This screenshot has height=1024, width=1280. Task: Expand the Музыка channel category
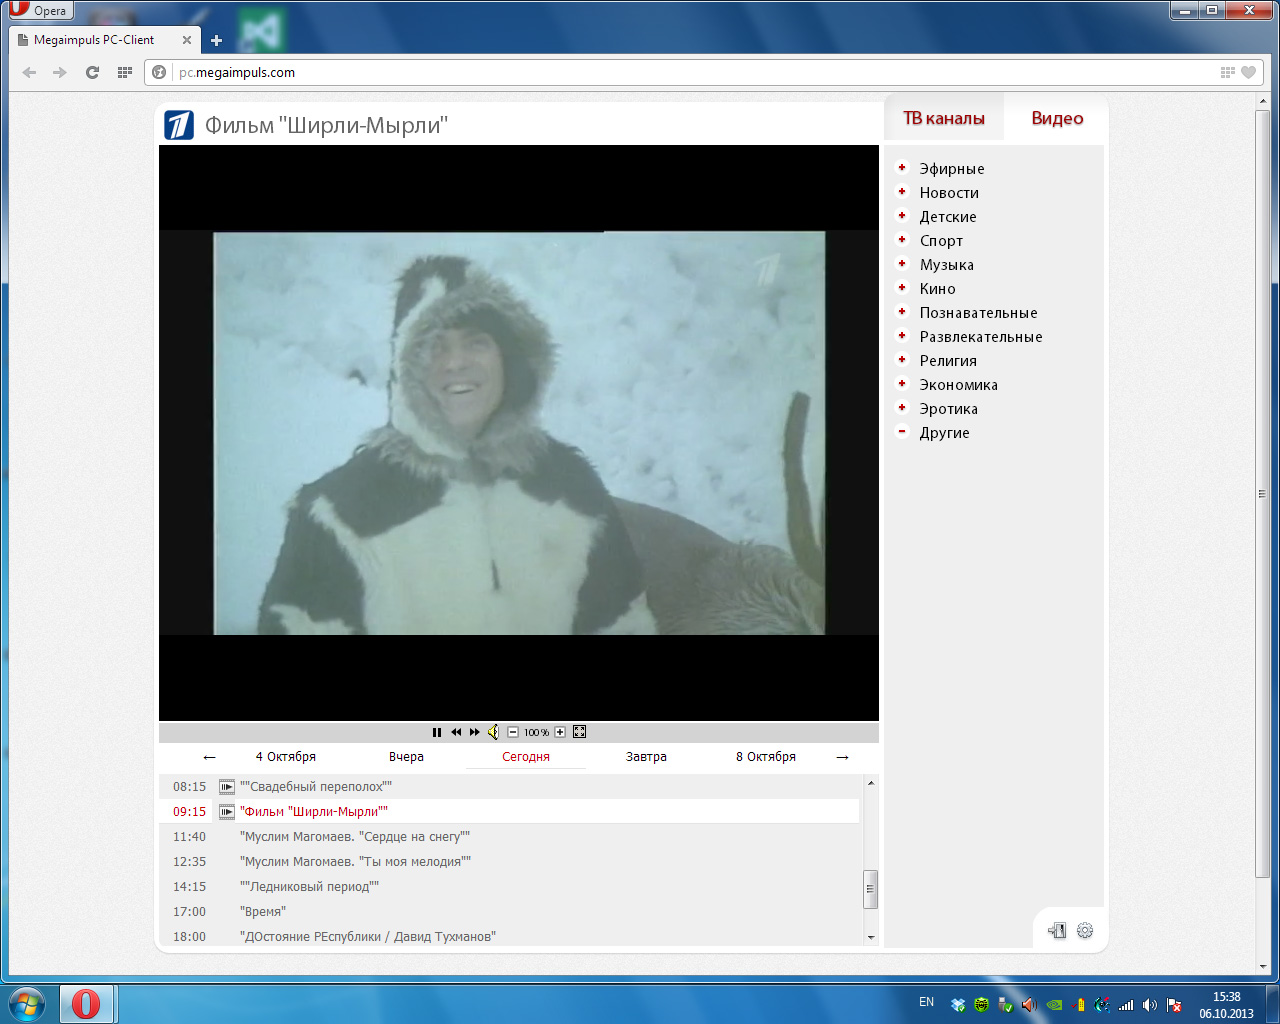coord(902,264)
